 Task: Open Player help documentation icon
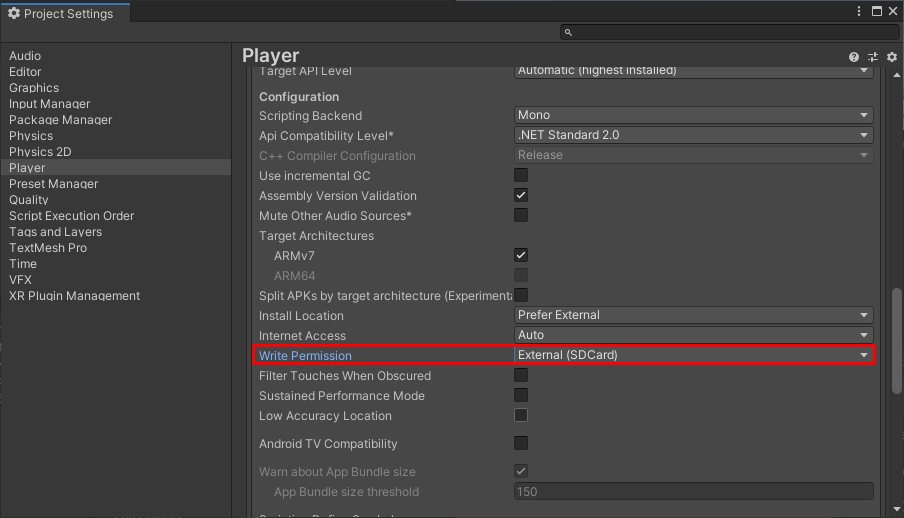[x=854, y=58]
